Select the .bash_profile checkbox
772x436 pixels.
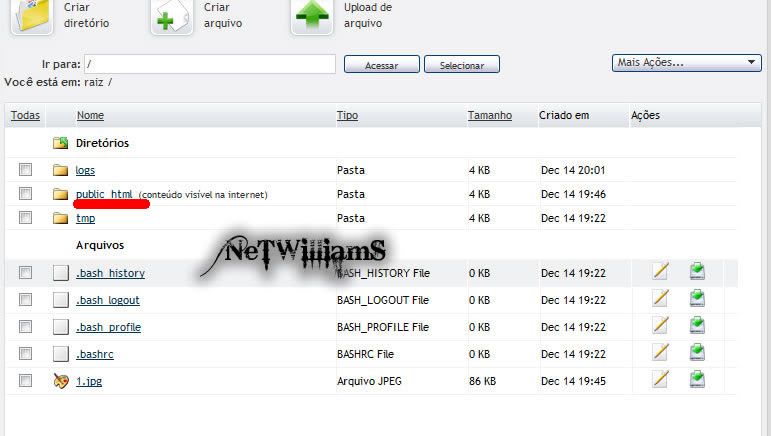click(25, 326)
